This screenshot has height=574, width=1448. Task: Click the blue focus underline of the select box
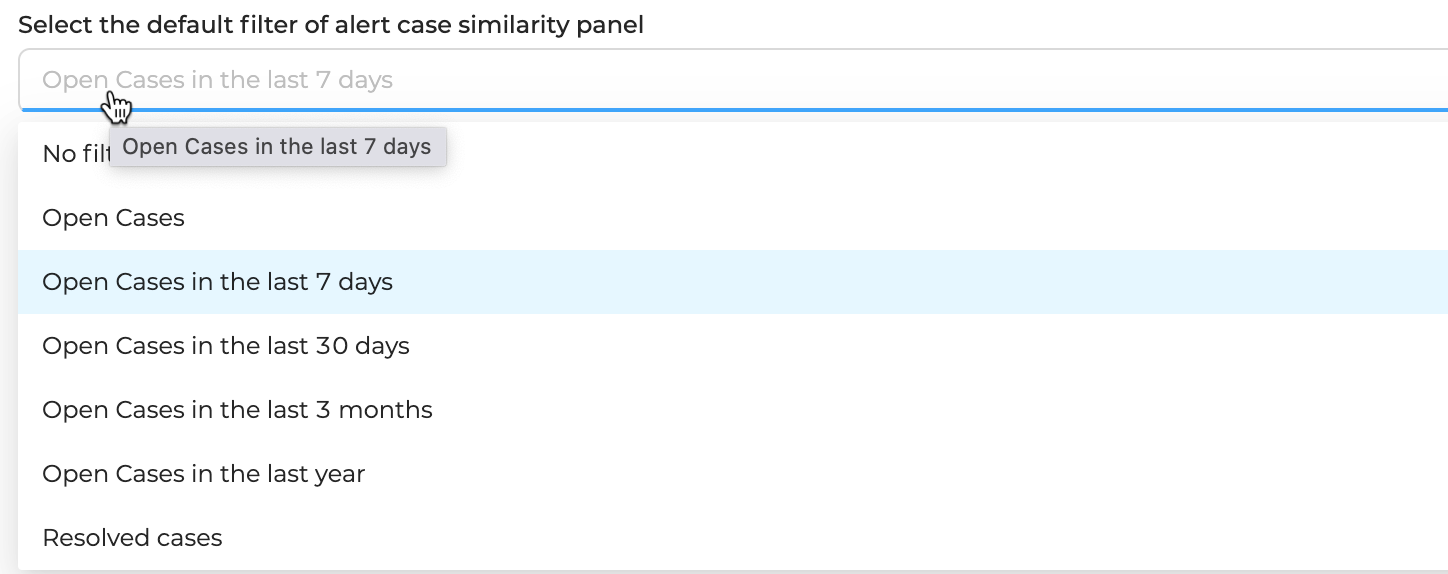tap(733, 109)
